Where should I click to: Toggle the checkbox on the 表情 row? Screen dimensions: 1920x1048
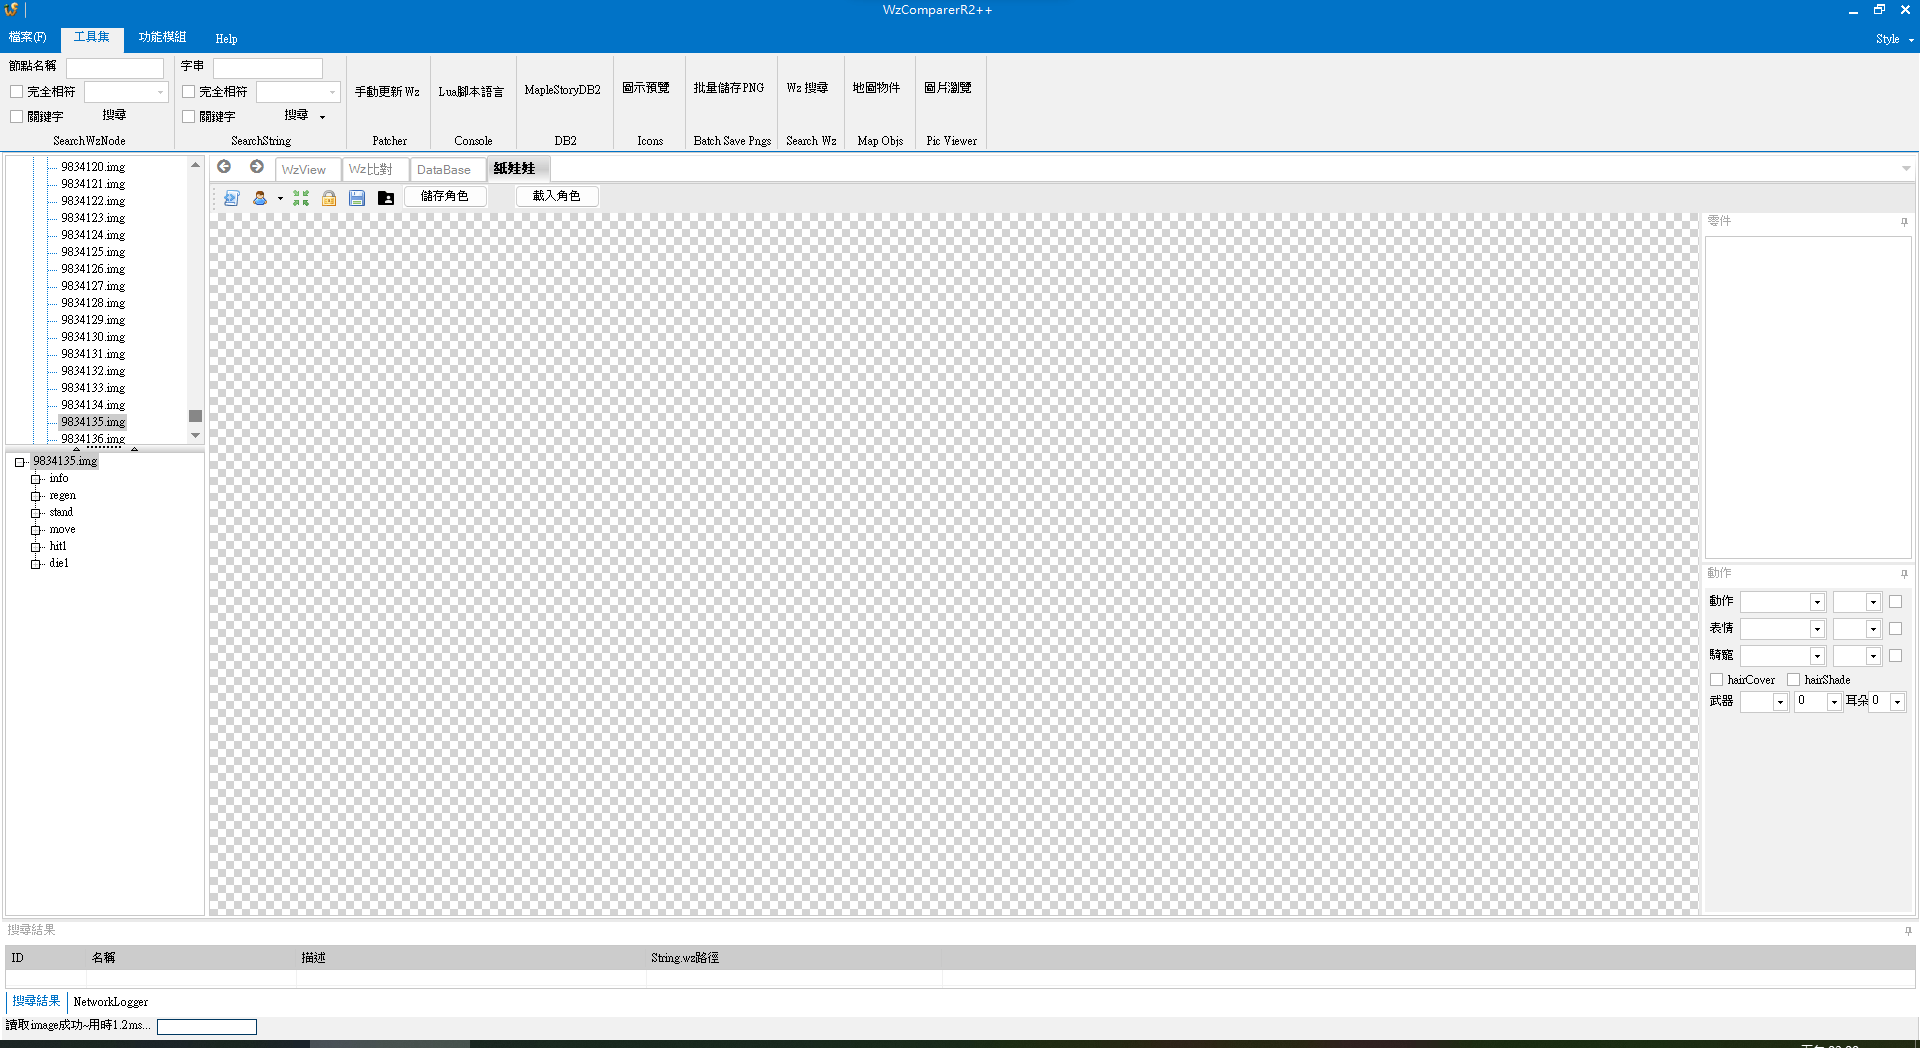click(x=1895, y=629)
